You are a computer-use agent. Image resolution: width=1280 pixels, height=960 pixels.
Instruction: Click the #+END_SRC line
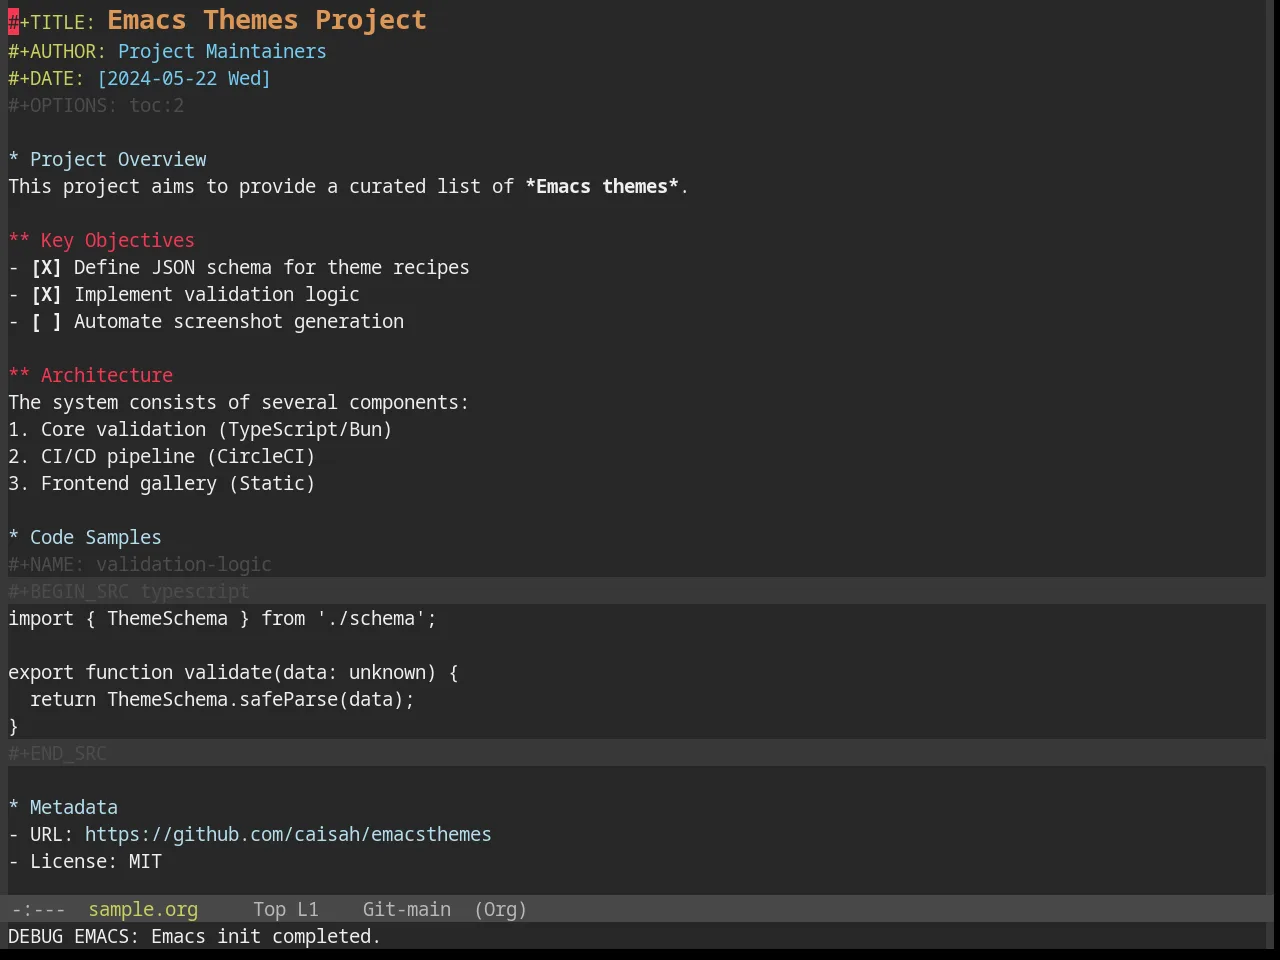click(57, 754)
